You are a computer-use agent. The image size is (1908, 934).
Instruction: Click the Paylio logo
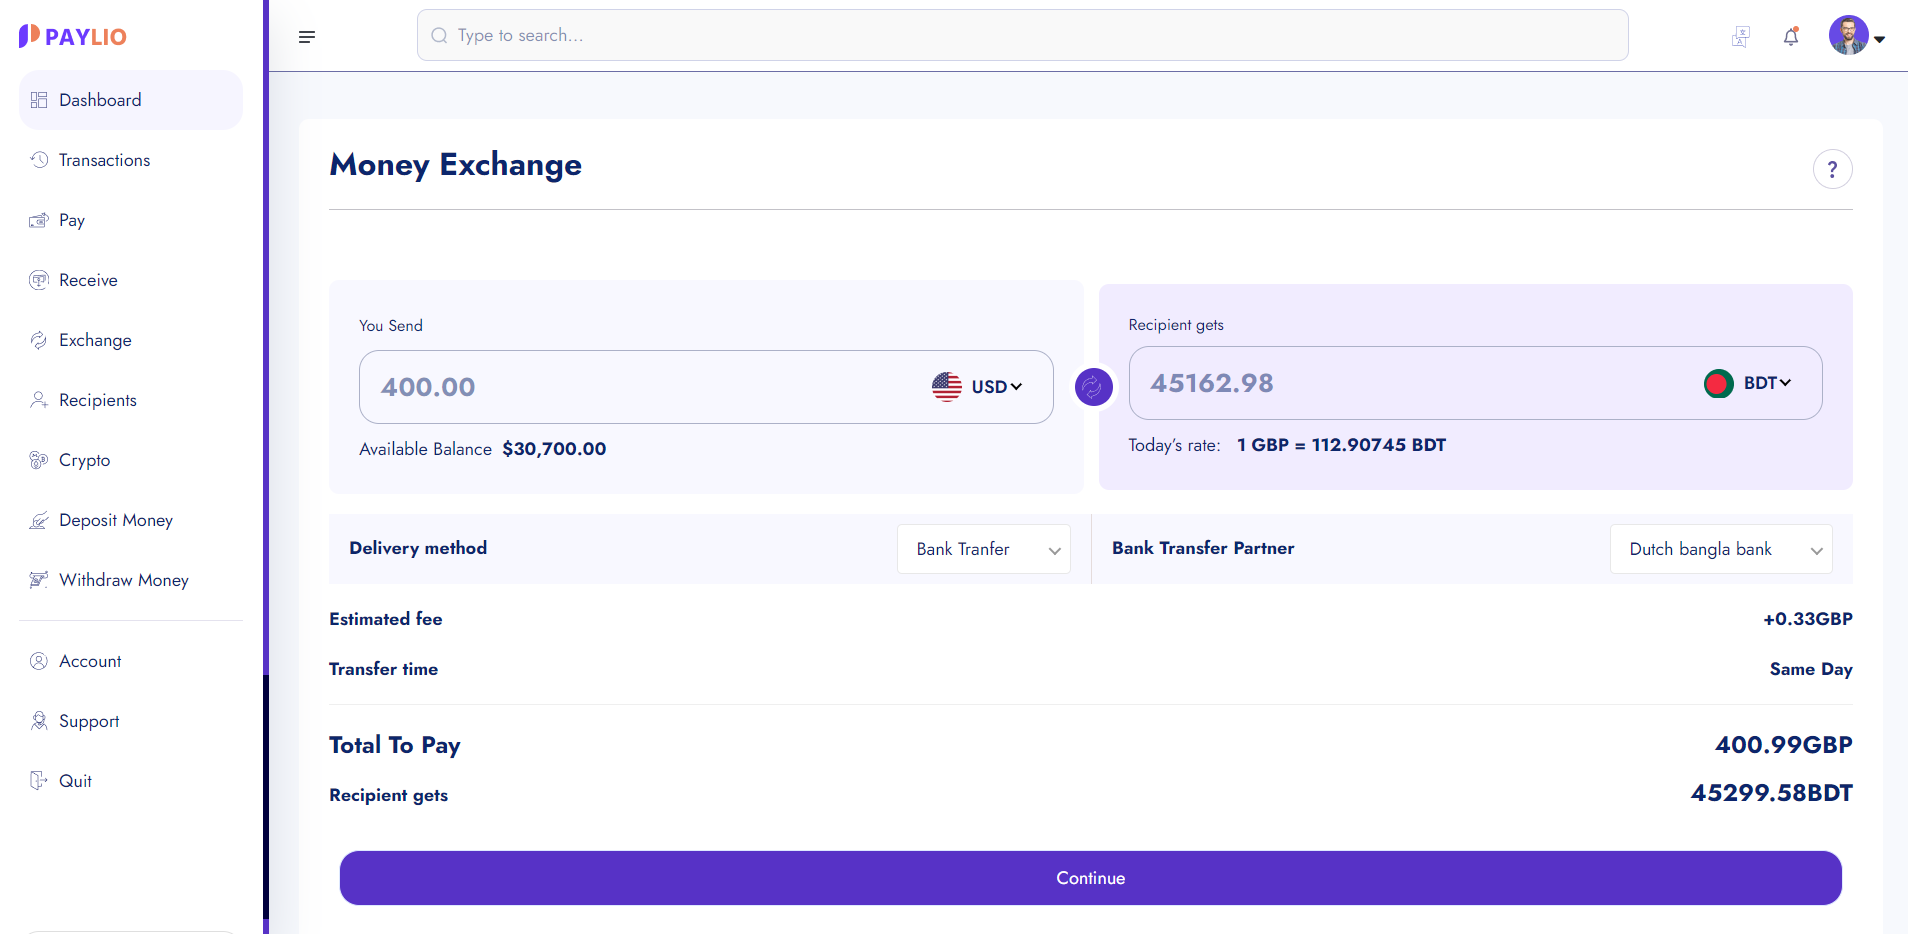[72, 37]
